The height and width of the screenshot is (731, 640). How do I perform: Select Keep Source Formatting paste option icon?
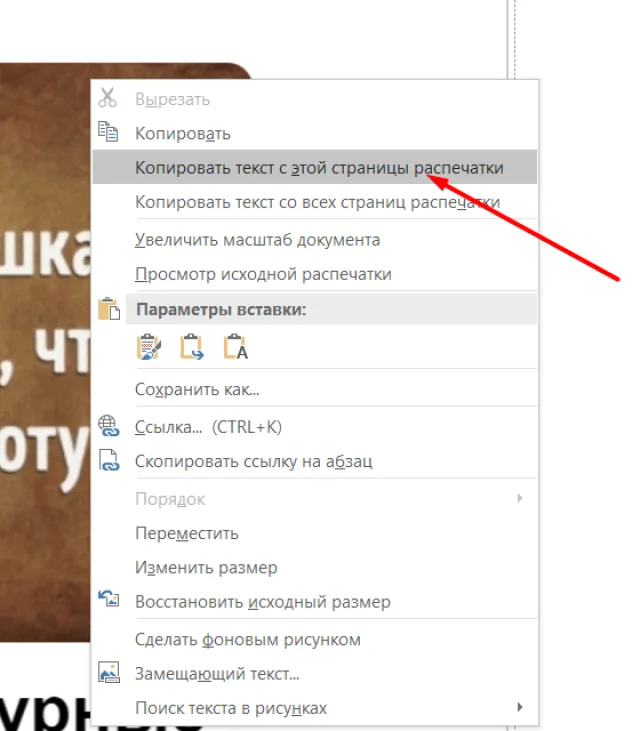click(149, 347)
